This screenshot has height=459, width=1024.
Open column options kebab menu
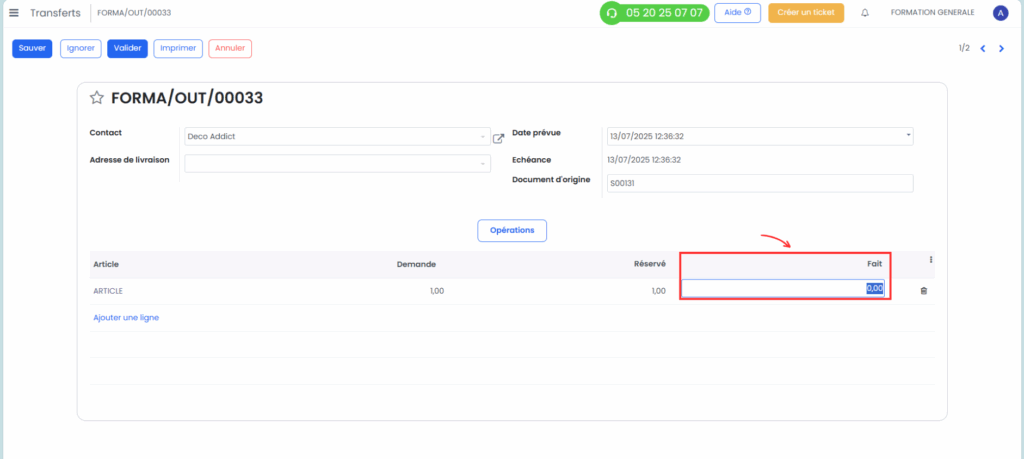click(931, 260)
